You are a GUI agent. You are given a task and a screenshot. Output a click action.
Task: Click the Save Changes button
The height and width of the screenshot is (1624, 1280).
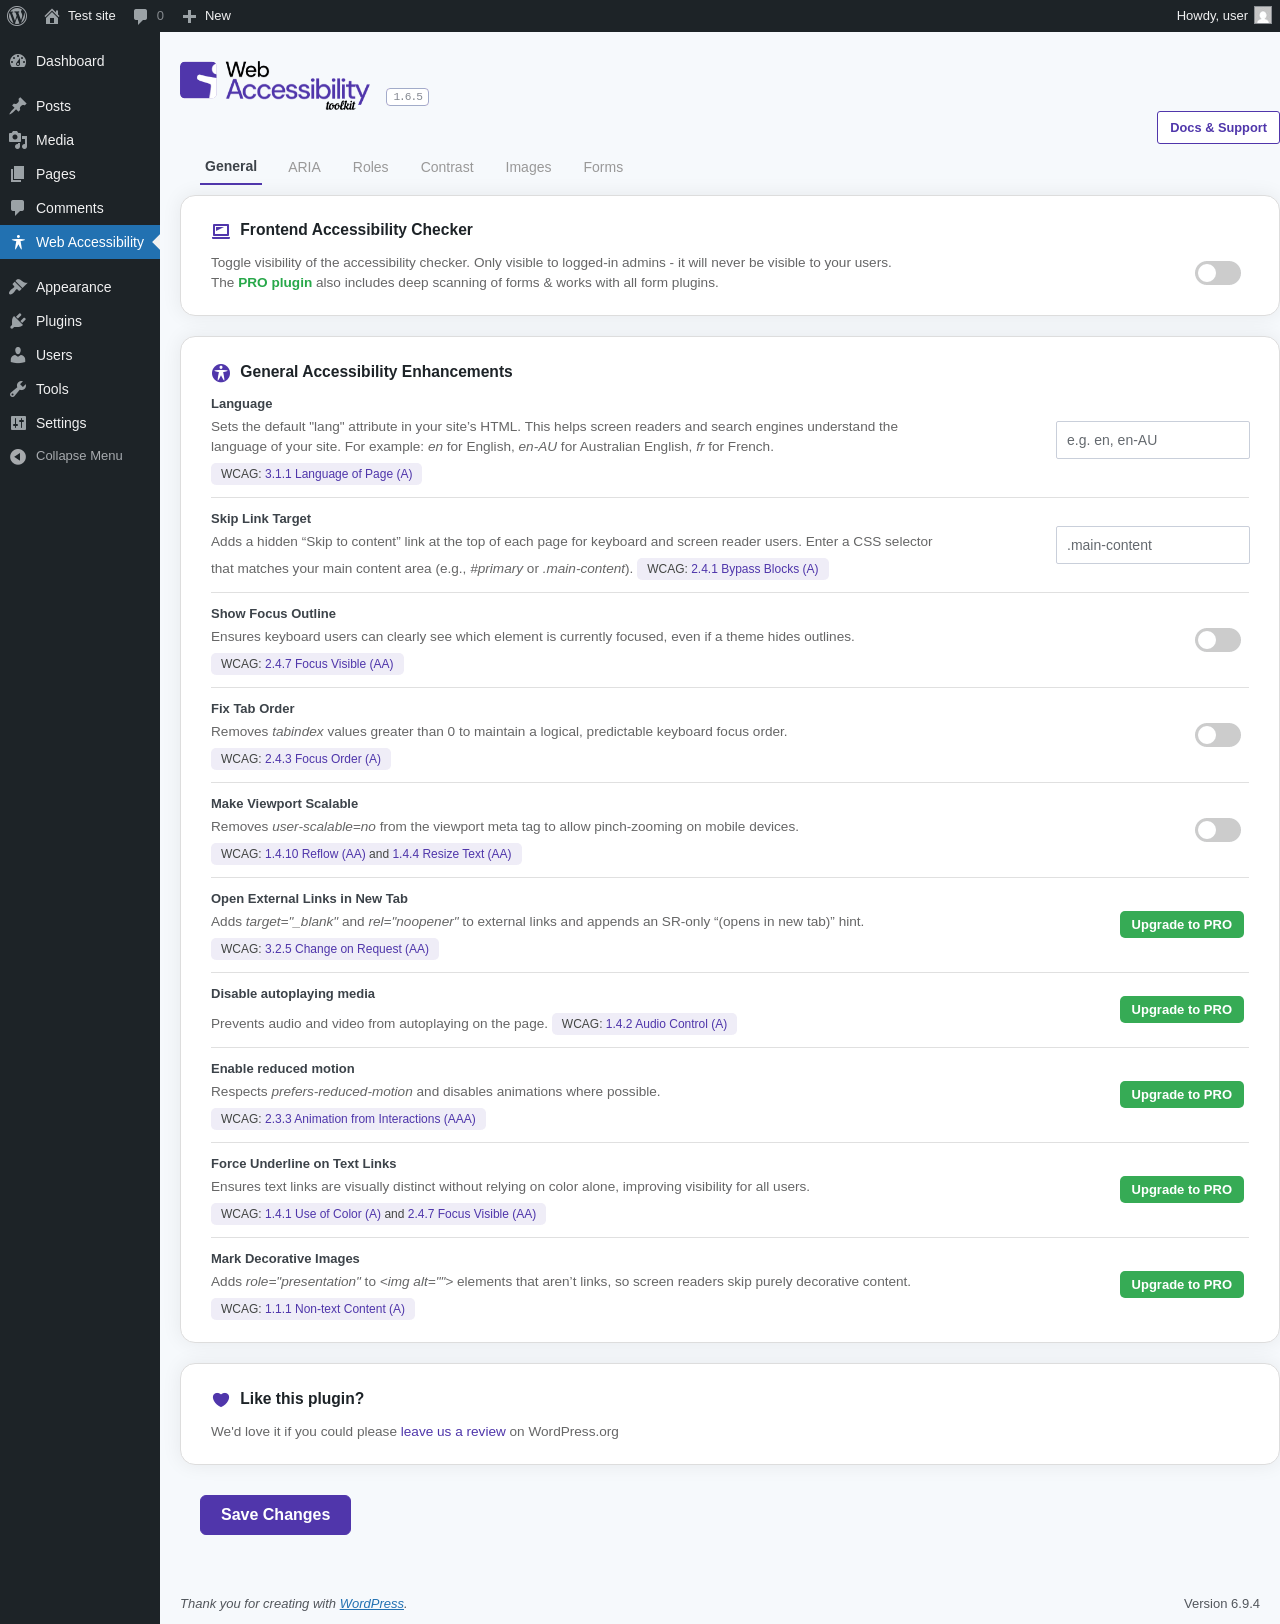click(275, 1515)
